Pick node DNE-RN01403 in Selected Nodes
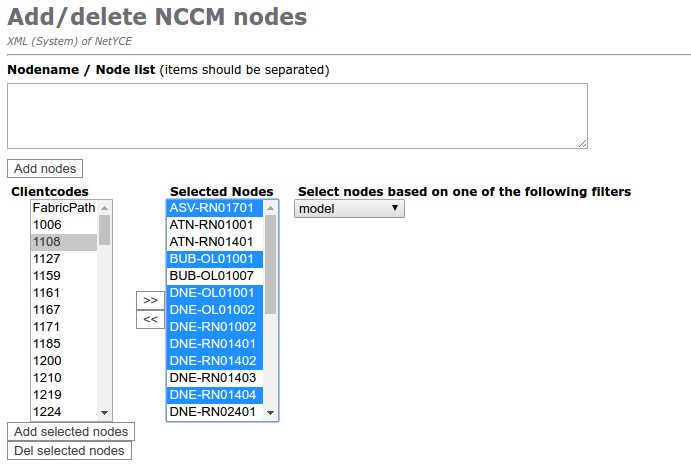This screenshot has height=475, width=691. (213, 378)
